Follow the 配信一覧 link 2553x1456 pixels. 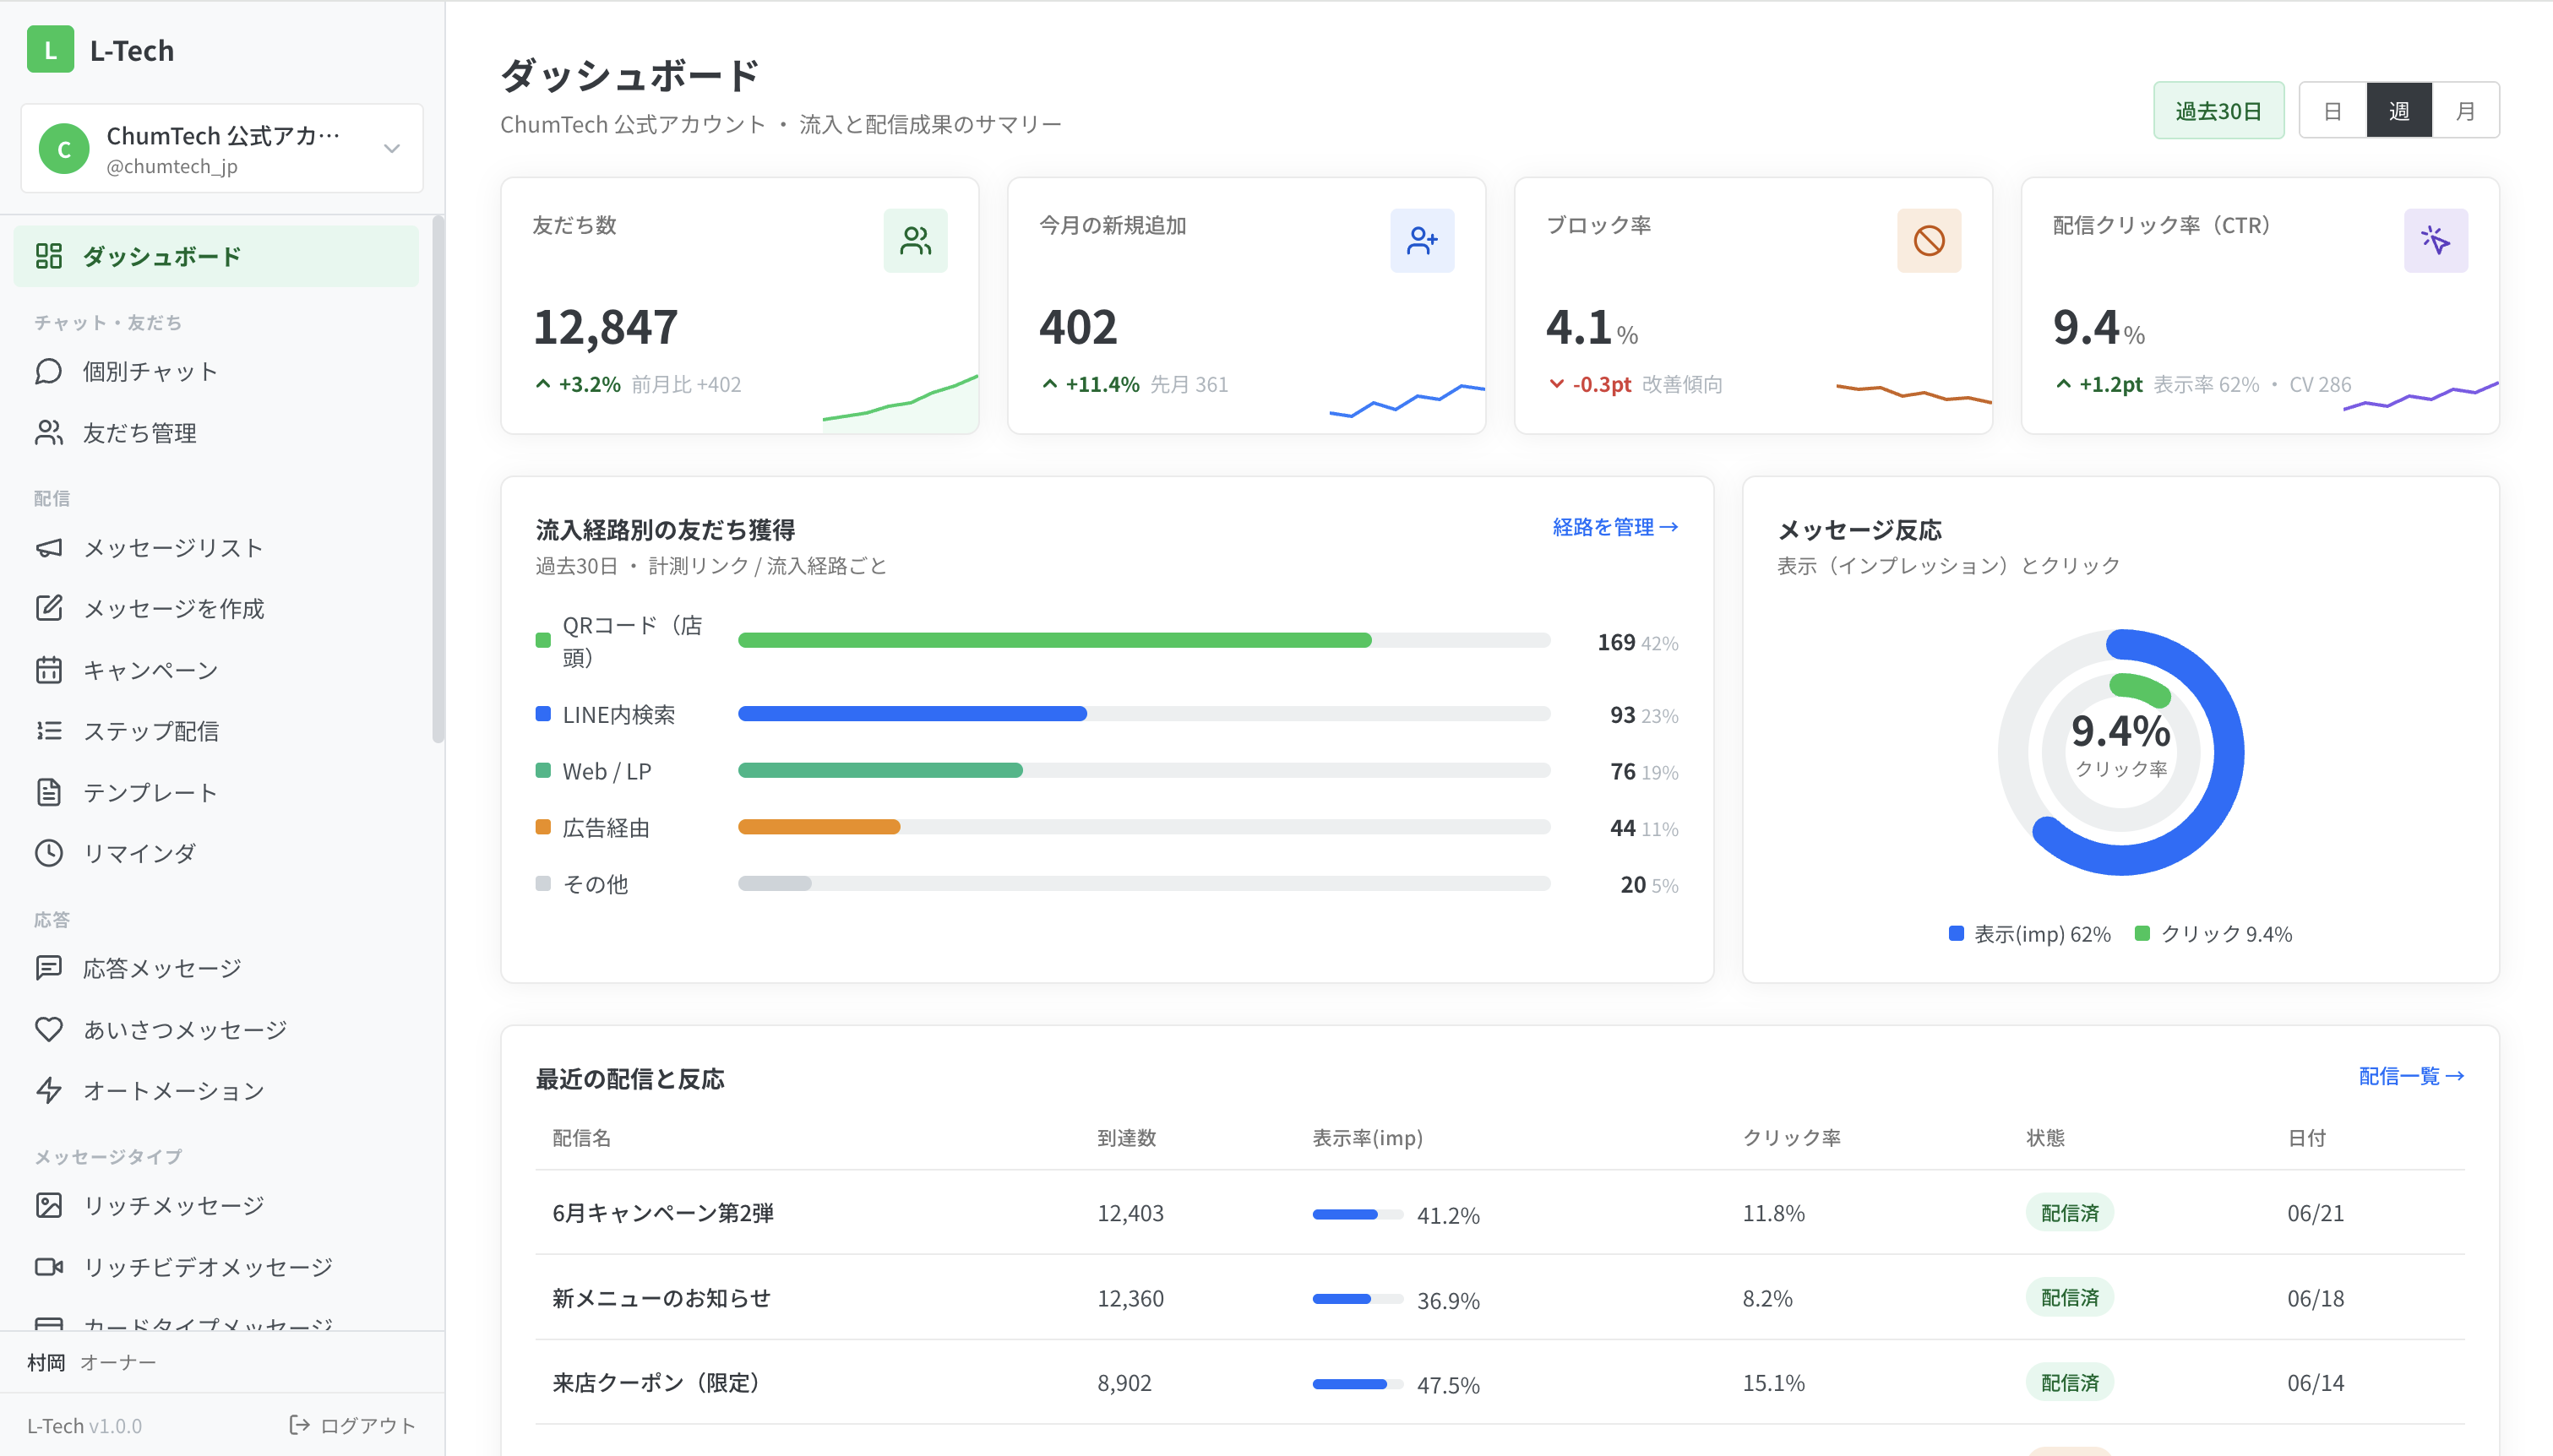point(2411,1076)
